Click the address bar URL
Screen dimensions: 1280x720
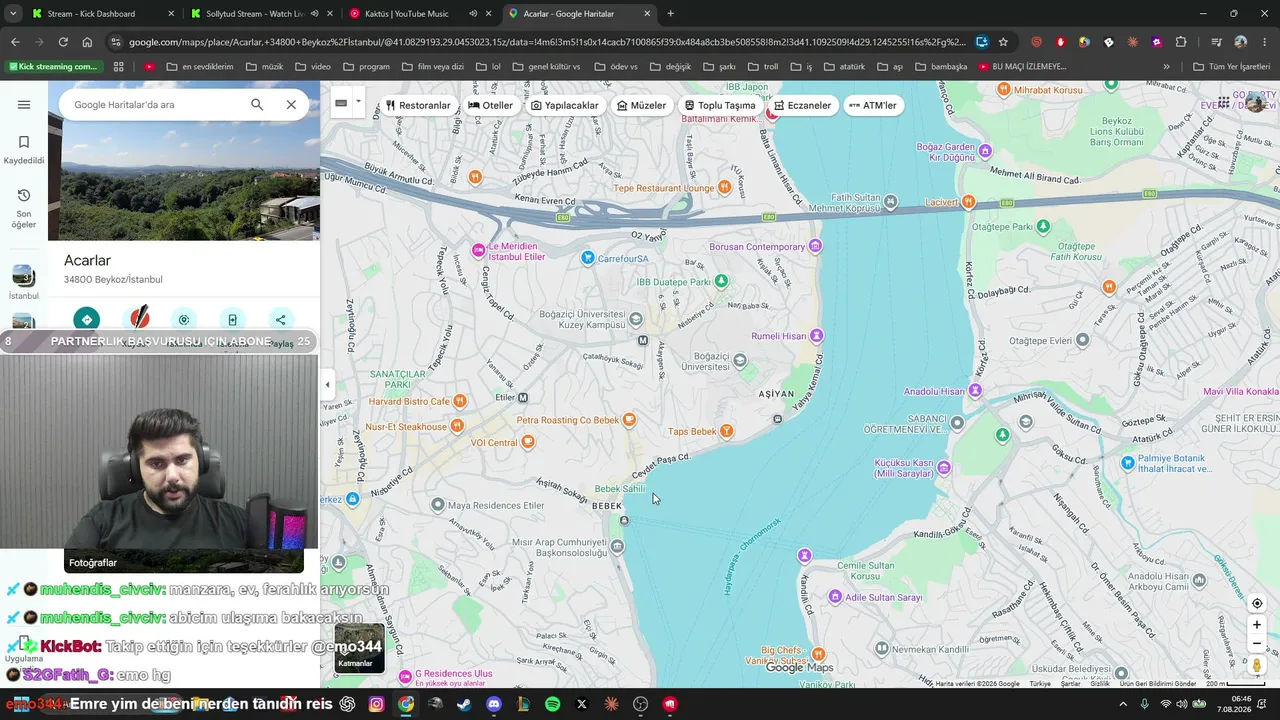point(547,42)
